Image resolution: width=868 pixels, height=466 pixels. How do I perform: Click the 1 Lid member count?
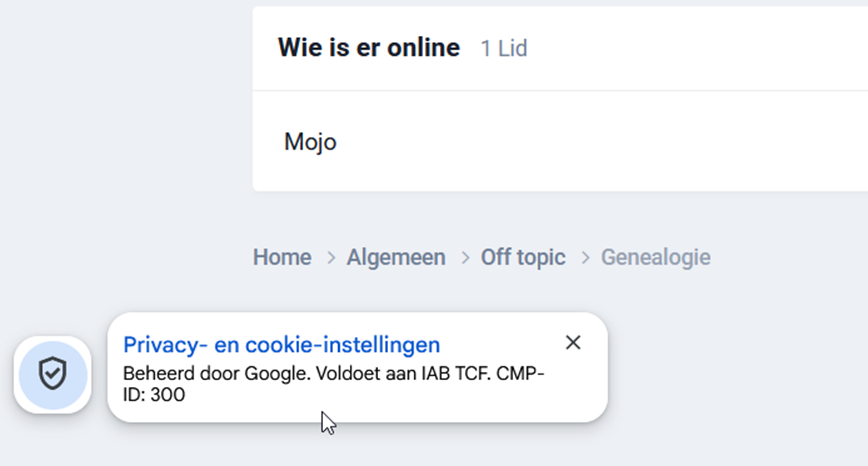tap(503, 48)
